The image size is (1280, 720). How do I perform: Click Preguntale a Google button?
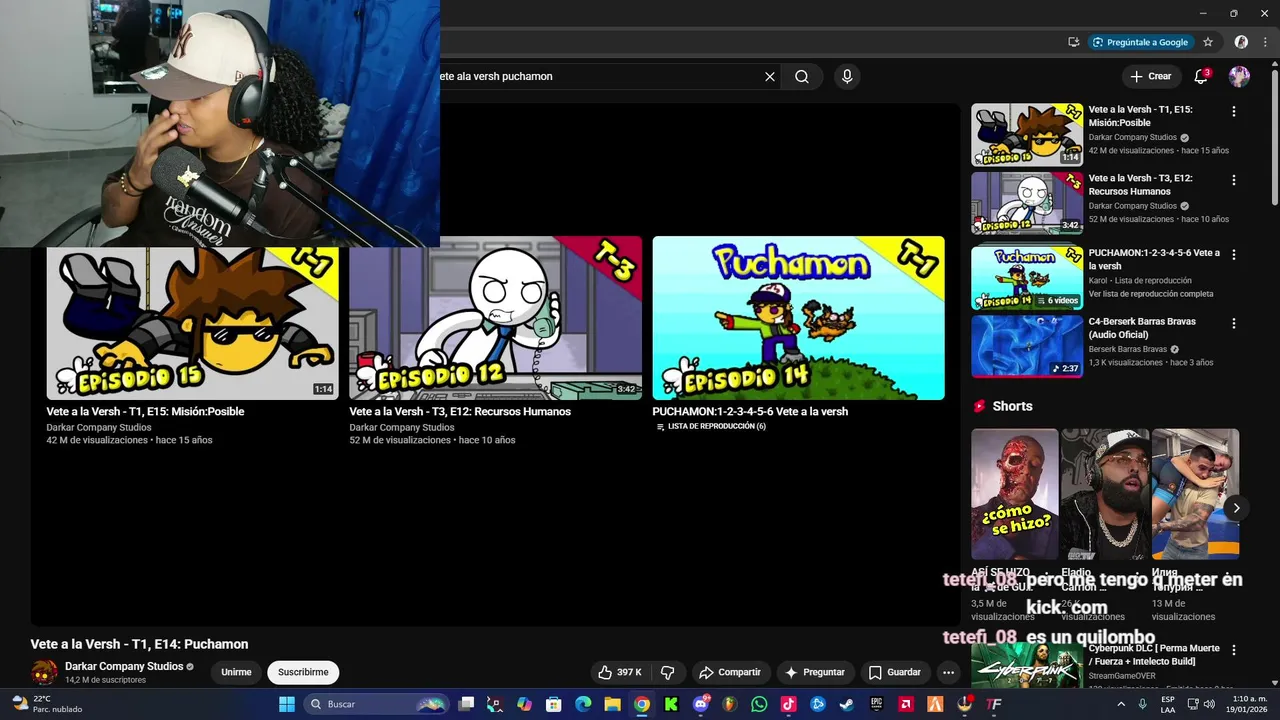pos(1140,42)
